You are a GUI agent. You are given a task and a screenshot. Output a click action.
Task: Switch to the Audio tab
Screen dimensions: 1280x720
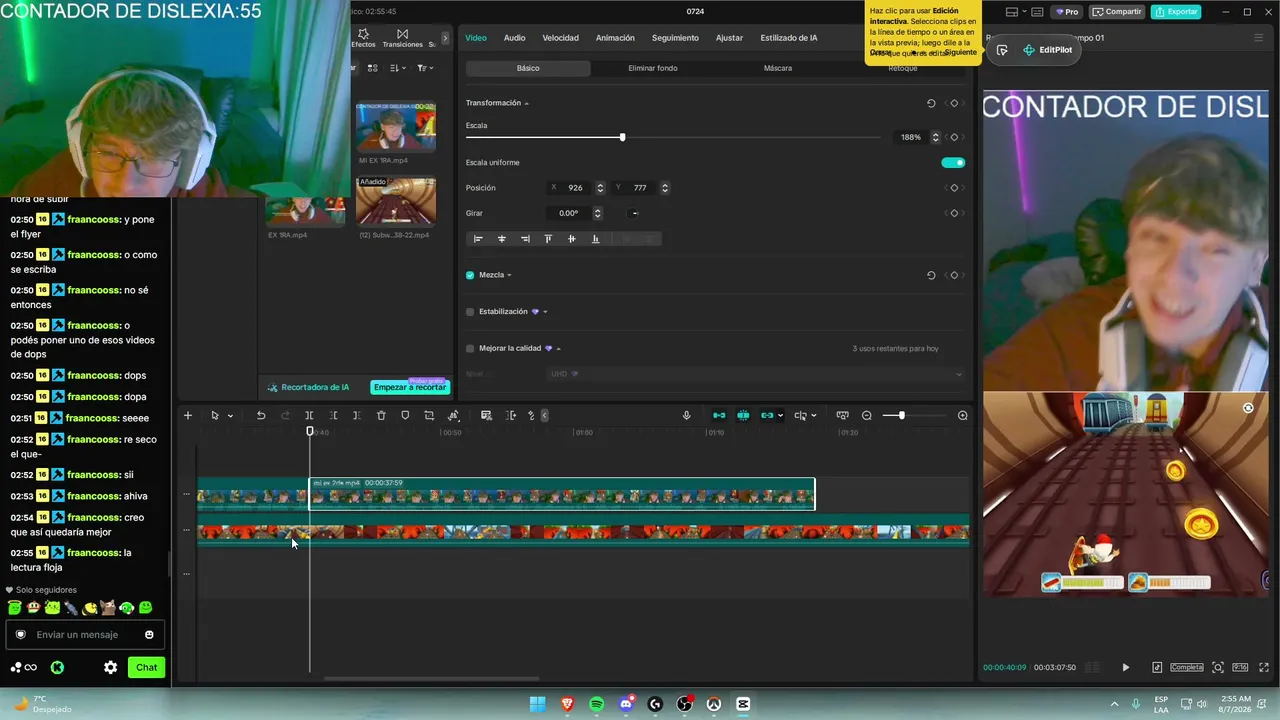pyautogui.click(x=514, y=38)
